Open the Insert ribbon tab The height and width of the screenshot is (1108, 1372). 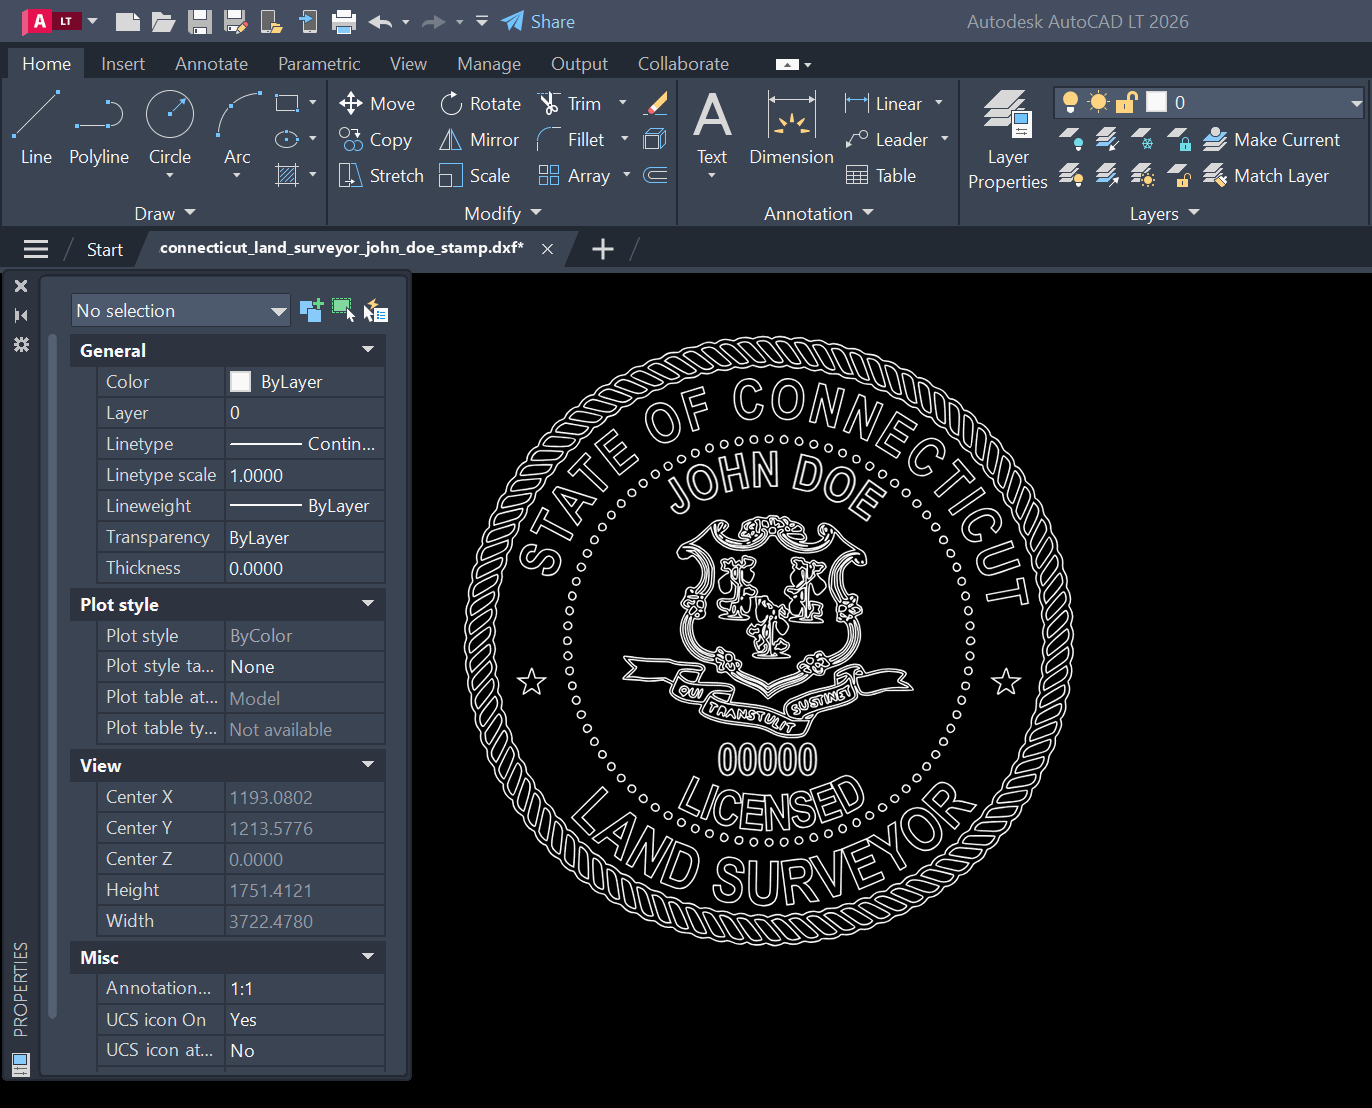point(123,64)
